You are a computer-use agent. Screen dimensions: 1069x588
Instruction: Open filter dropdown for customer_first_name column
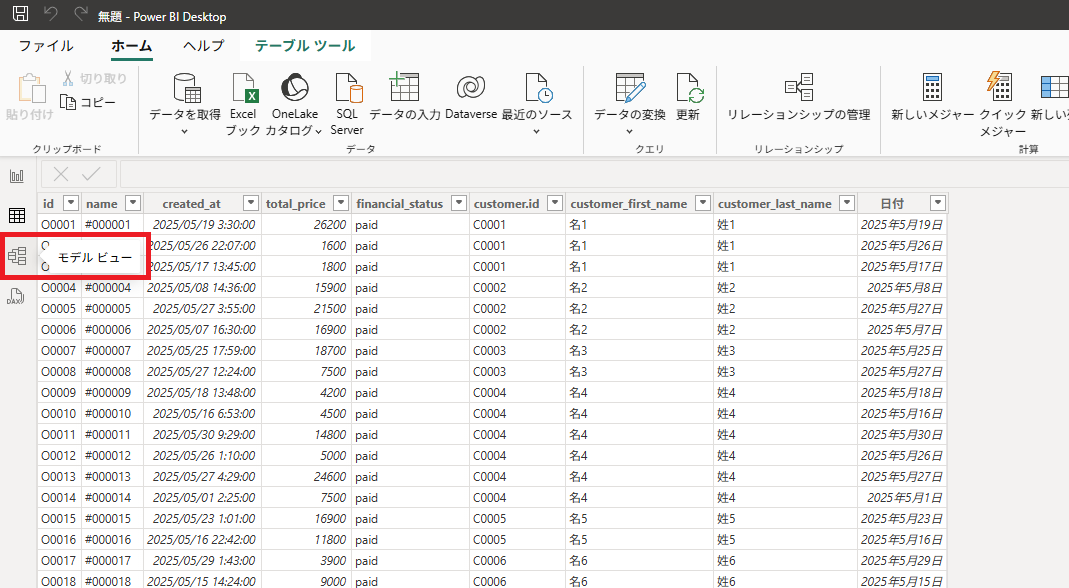click(702, 203)
